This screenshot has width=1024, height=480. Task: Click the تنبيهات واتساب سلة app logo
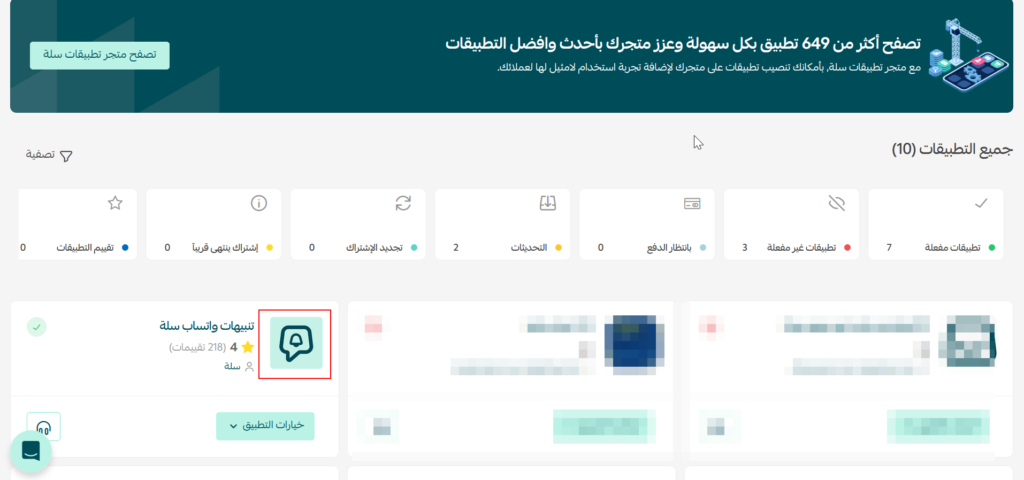click(x=296, y=344)
